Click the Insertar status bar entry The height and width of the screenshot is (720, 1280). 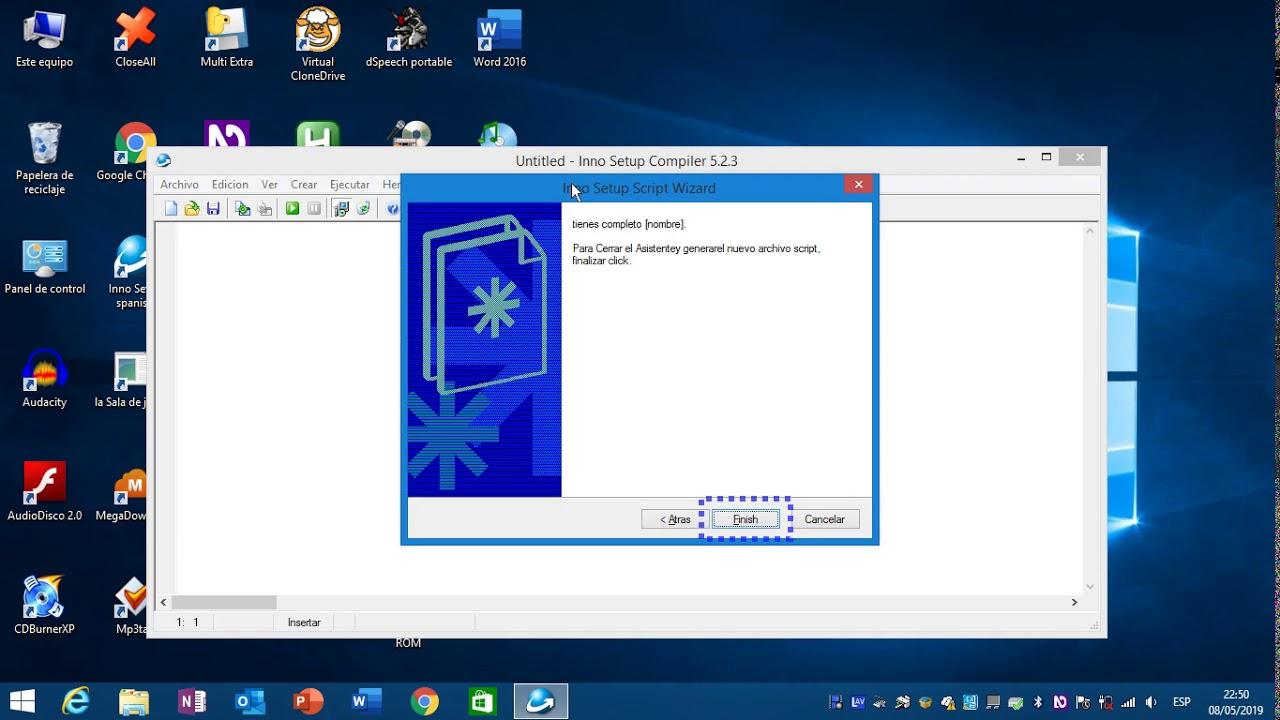(304, 622)
